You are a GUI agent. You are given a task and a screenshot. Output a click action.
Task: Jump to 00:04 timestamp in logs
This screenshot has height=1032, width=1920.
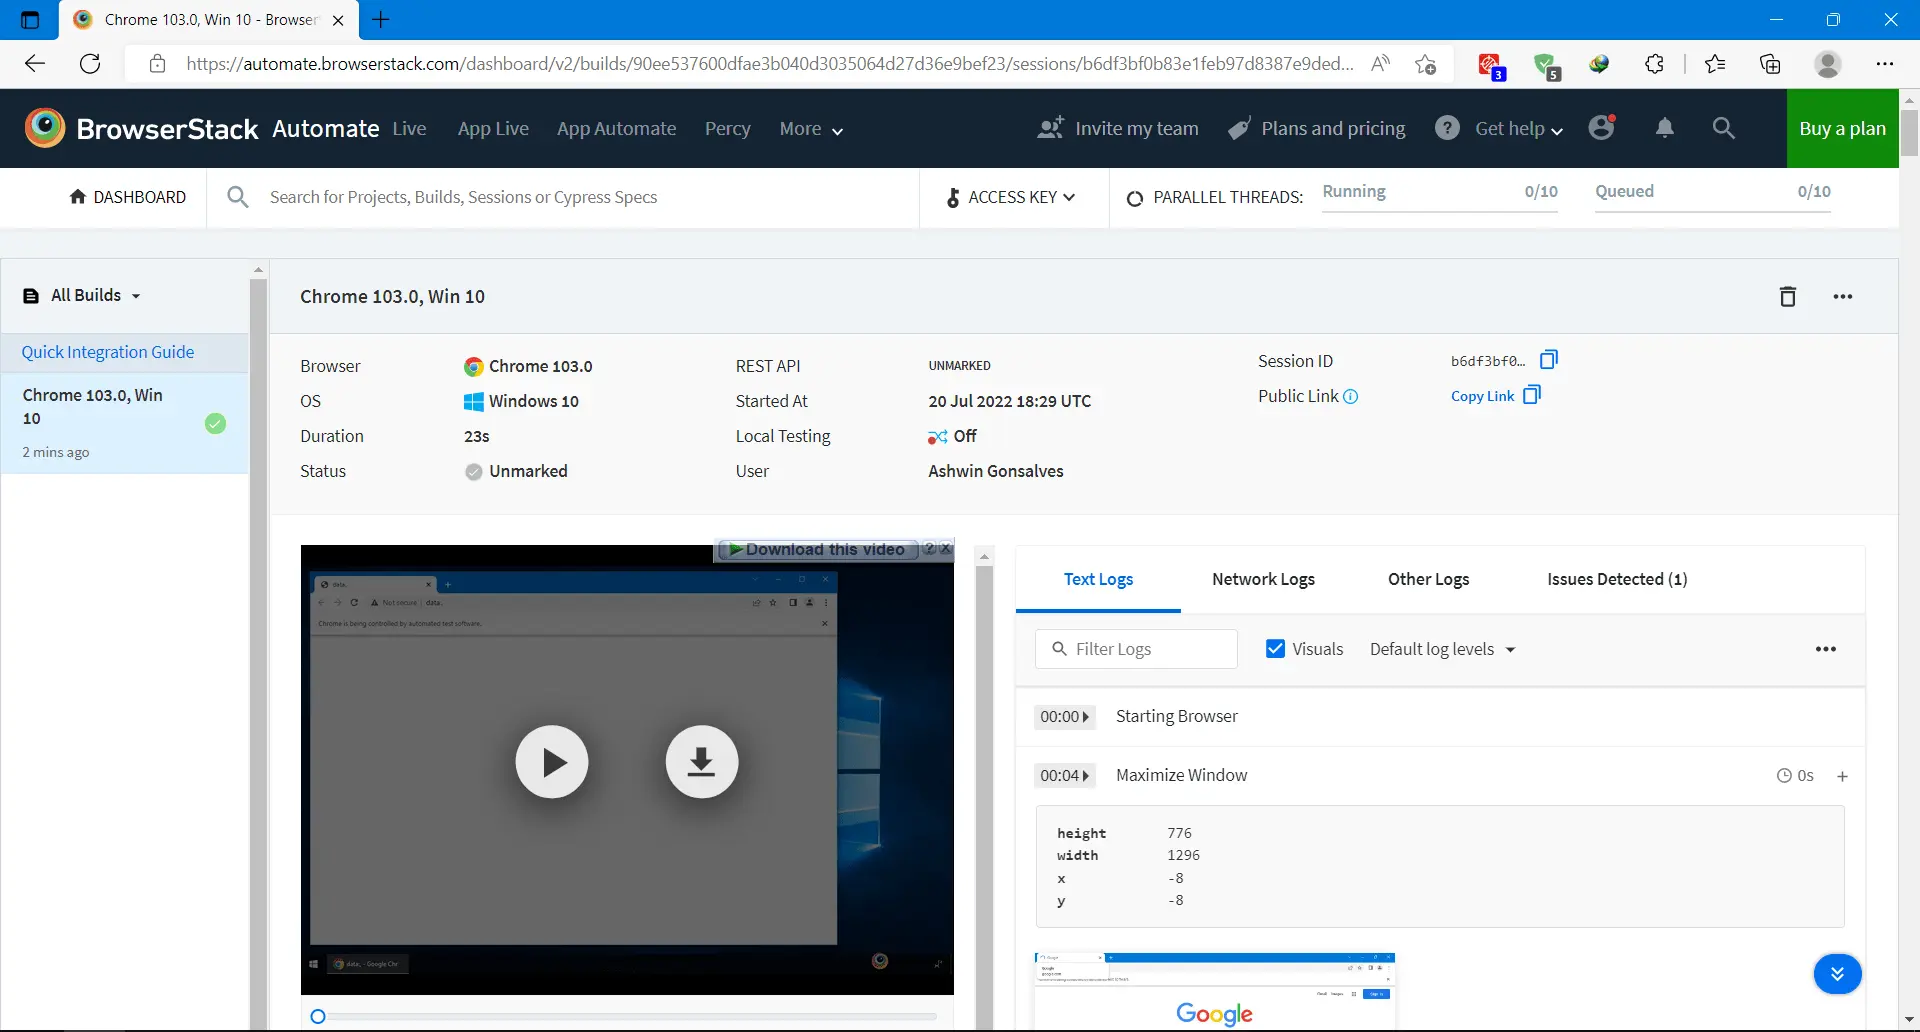point(1064,776)
